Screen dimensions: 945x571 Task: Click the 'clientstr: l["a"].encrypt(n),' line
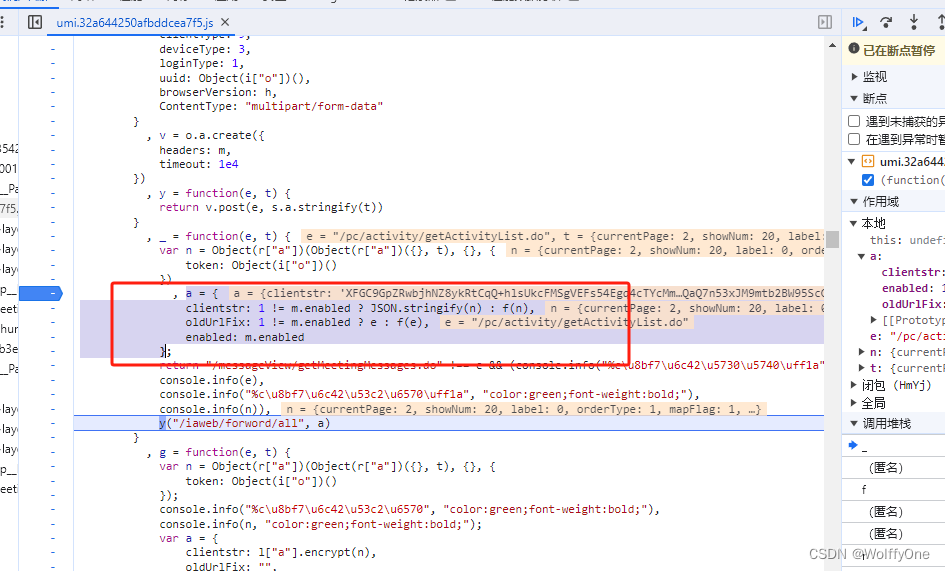pyautogui.click(x=281, y=552)
